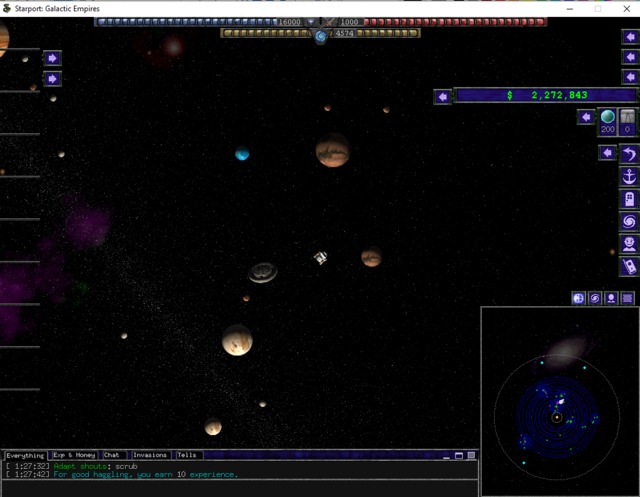This screenshot has width=640, height=497.
Task: Click the $ 2,272,843 money readout
Action: click(546, 95)
